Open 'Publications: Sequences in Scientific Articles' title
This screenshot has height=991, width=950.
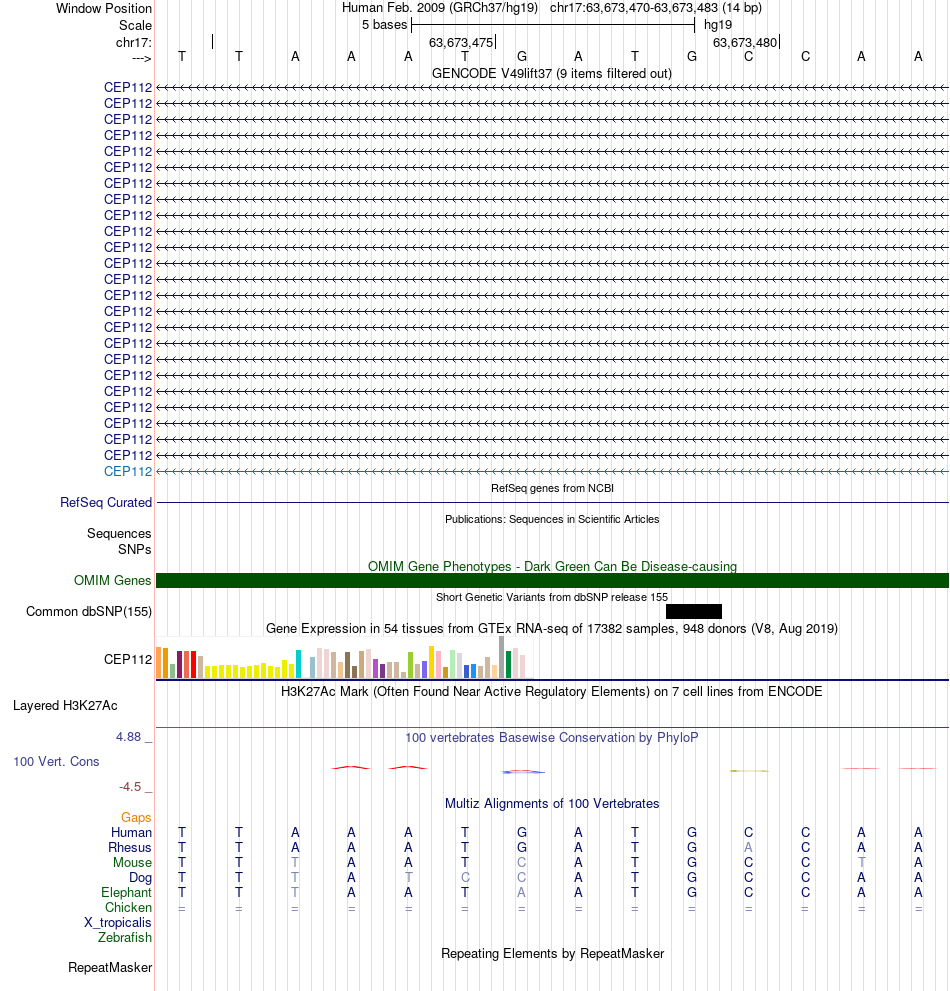click(552, 519)
